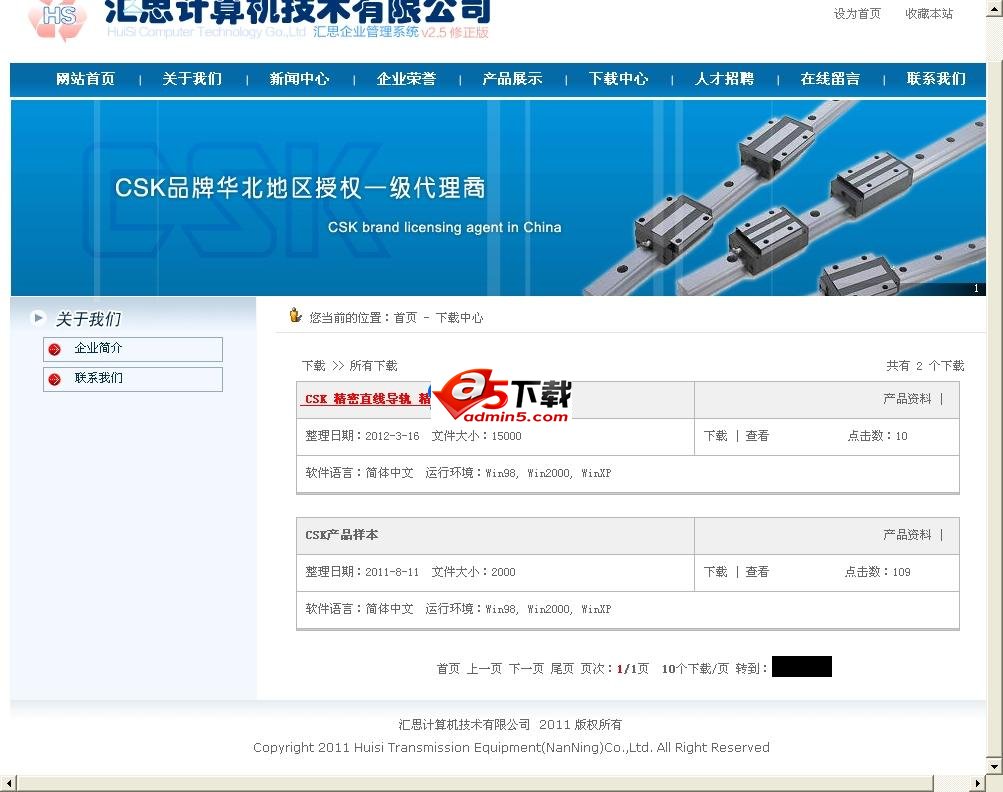Viewport: 1003px width, 792px height.
Task: Click the horizontal scrollbar left arrow
Action: (8, 783)
